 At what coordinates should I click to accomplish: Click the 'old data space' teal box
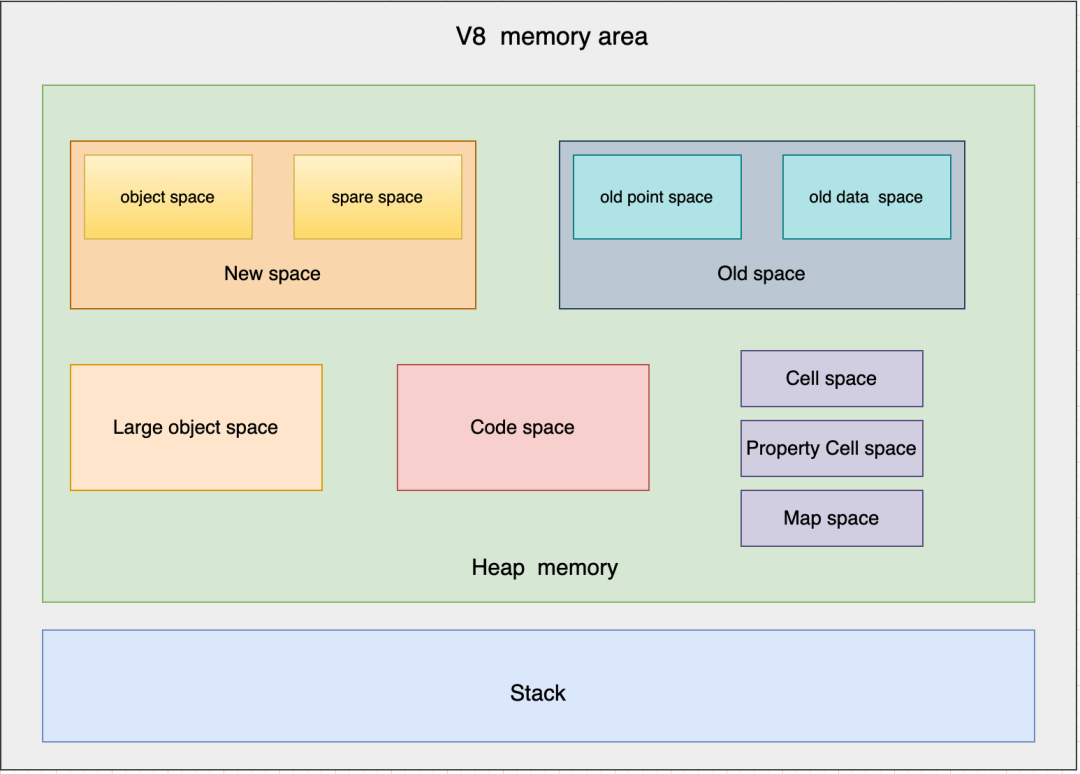pos(866,197)
